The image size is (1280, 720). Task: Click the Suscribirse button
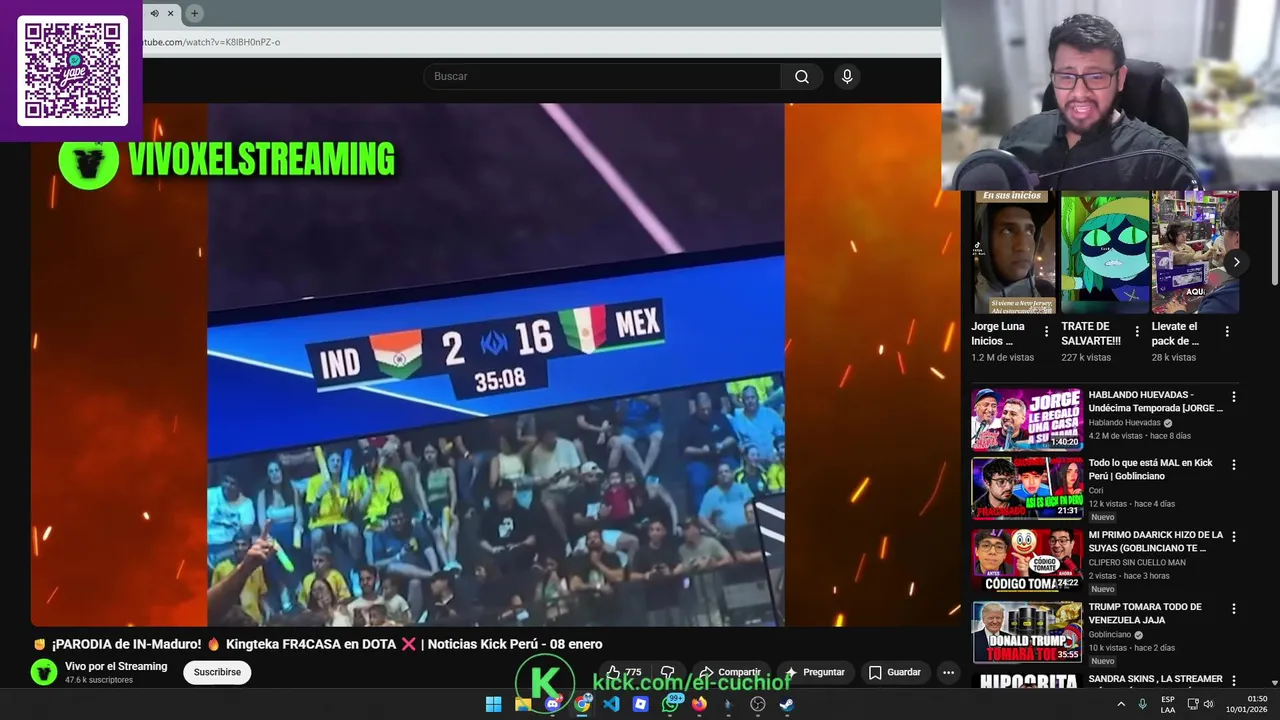coord(217,672)
